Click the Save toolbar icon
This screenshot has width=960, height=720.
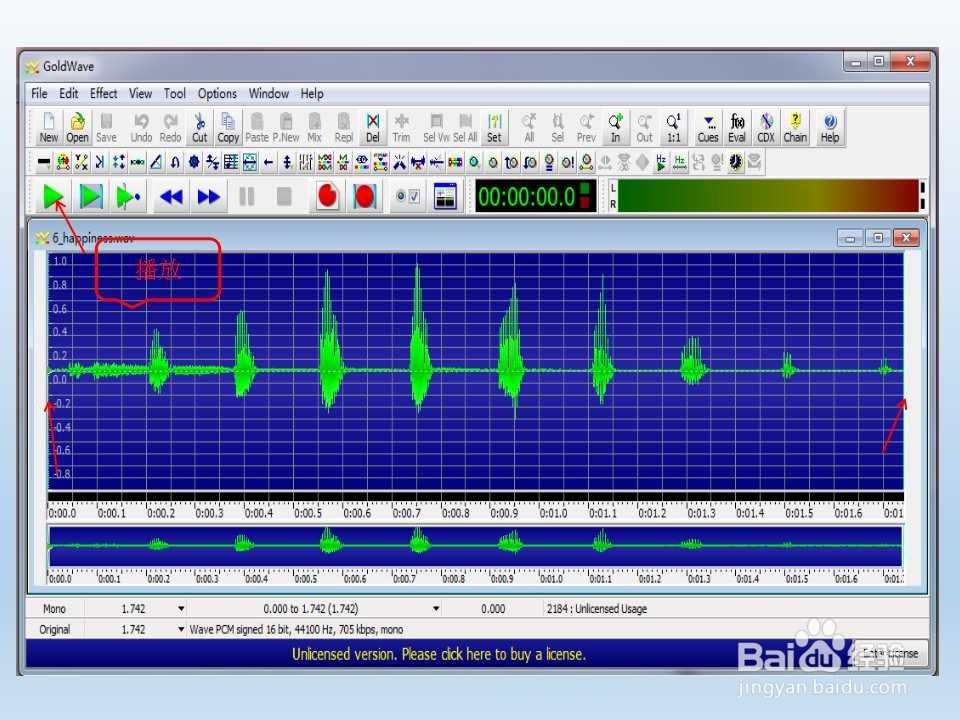(106, 128)
